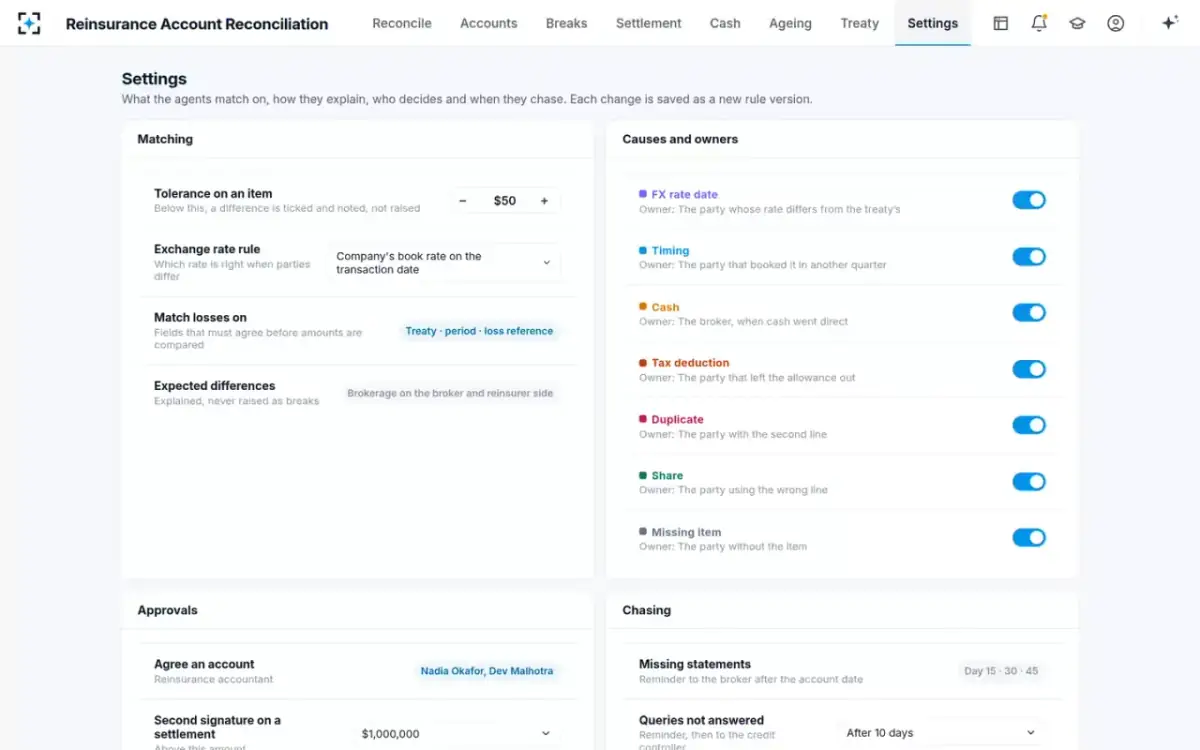Click the Causes and owners heading
The image size is (1200, 750).
pyautogui.click(x=680, y=139)
